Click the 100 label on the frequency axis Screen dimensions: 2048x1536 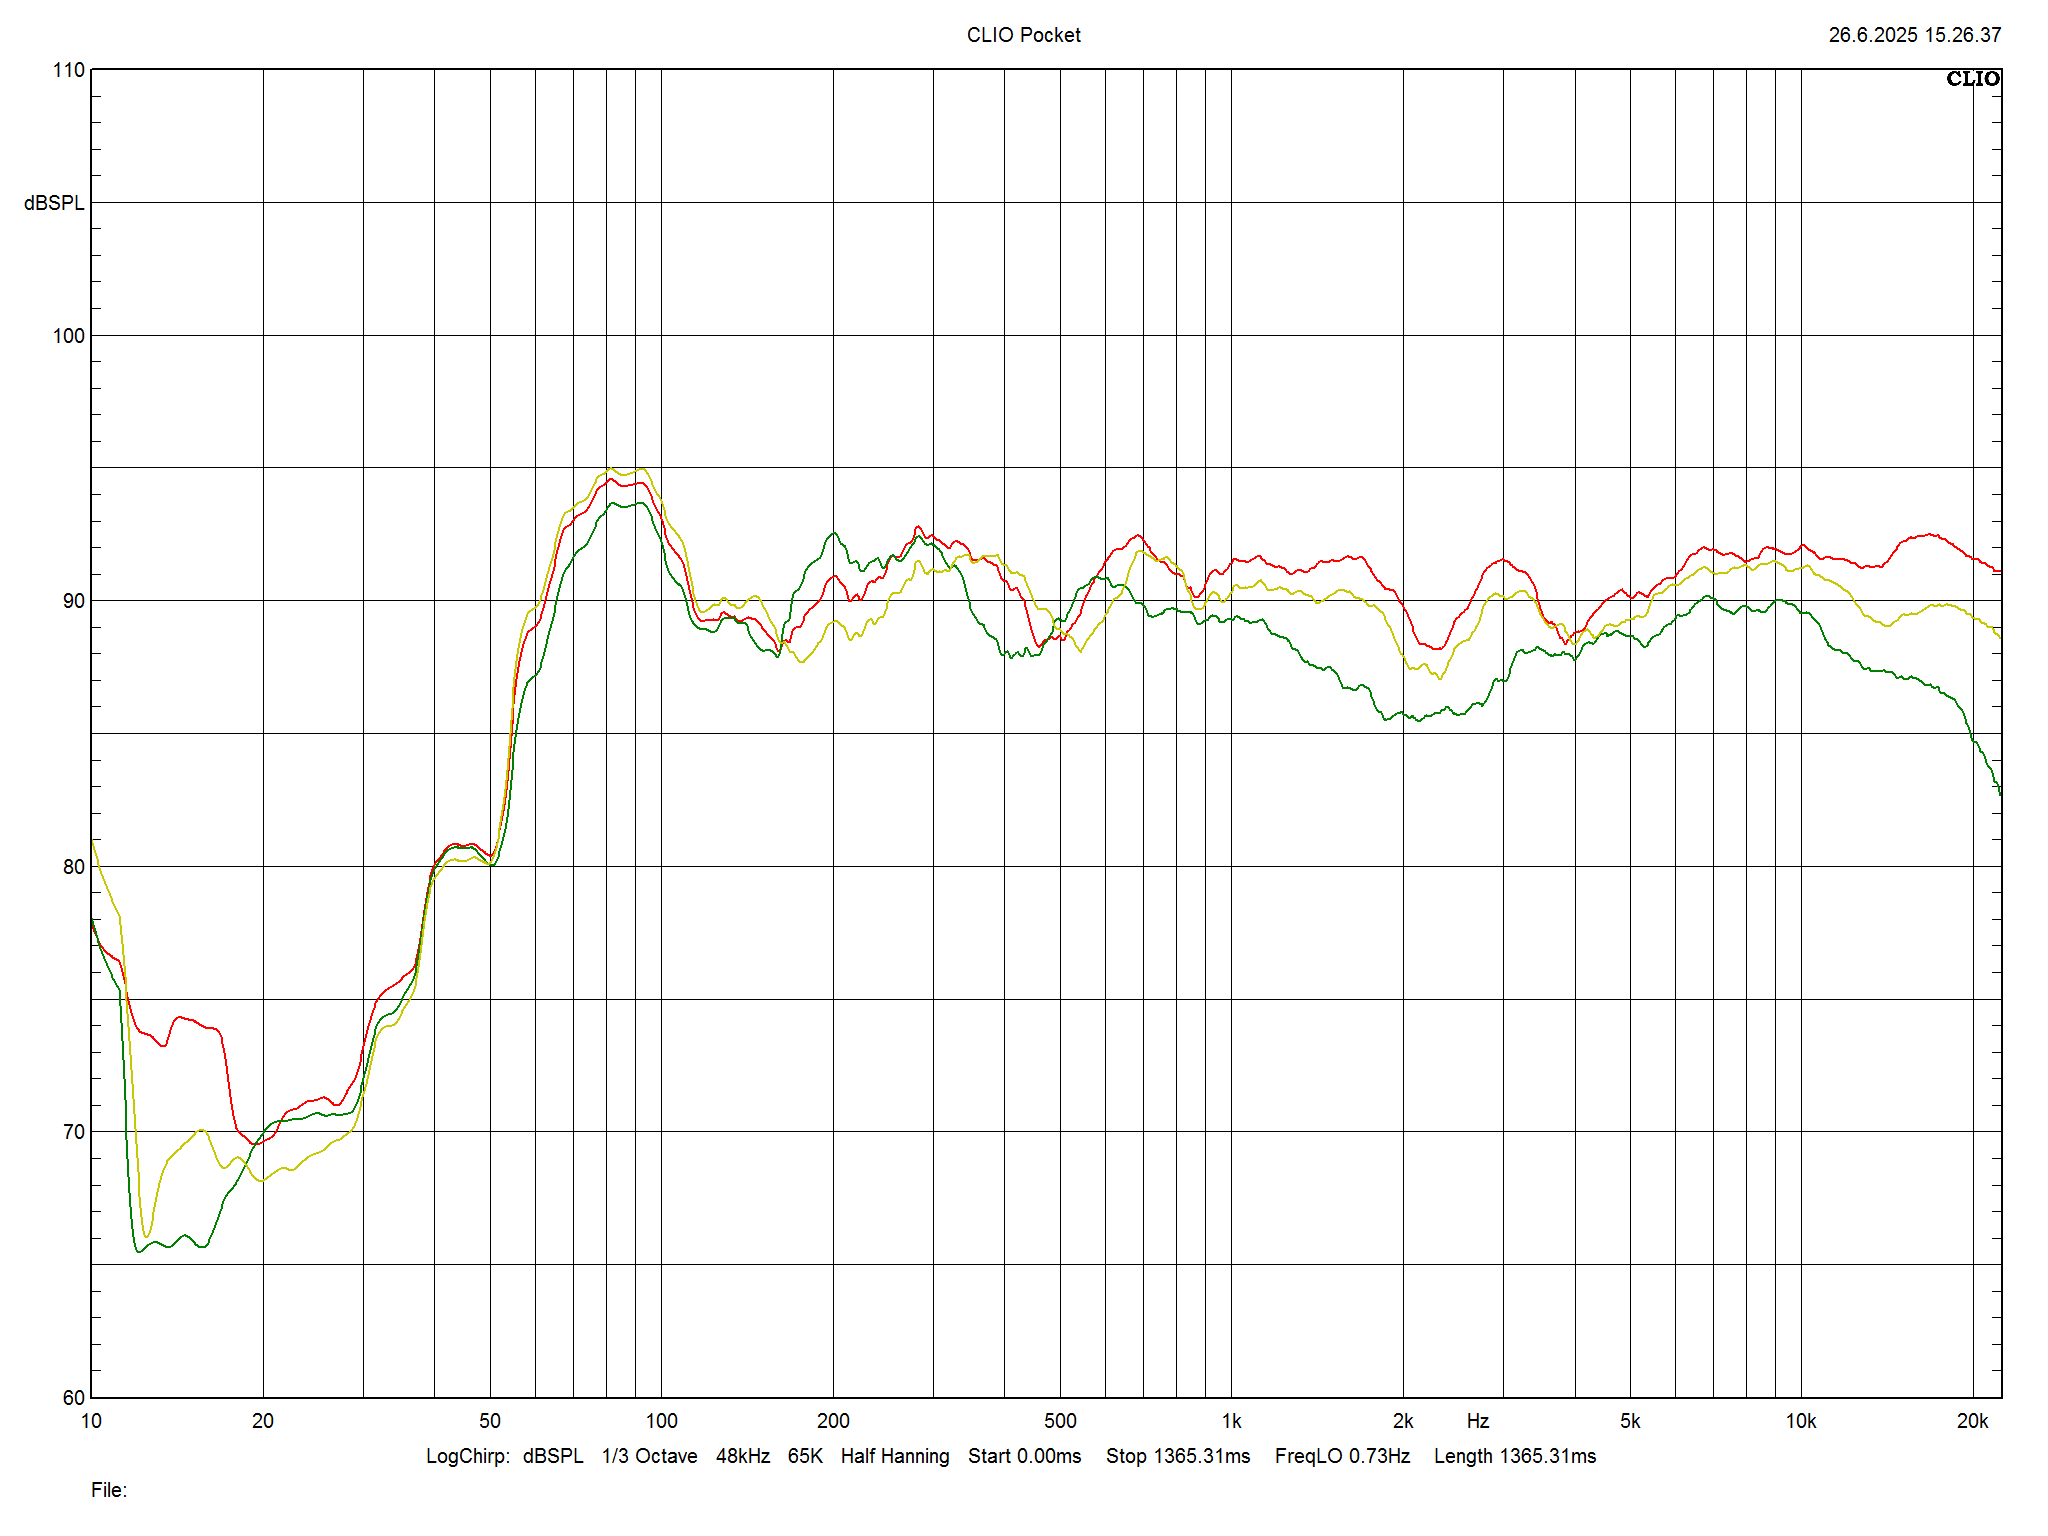(661, 1421)
